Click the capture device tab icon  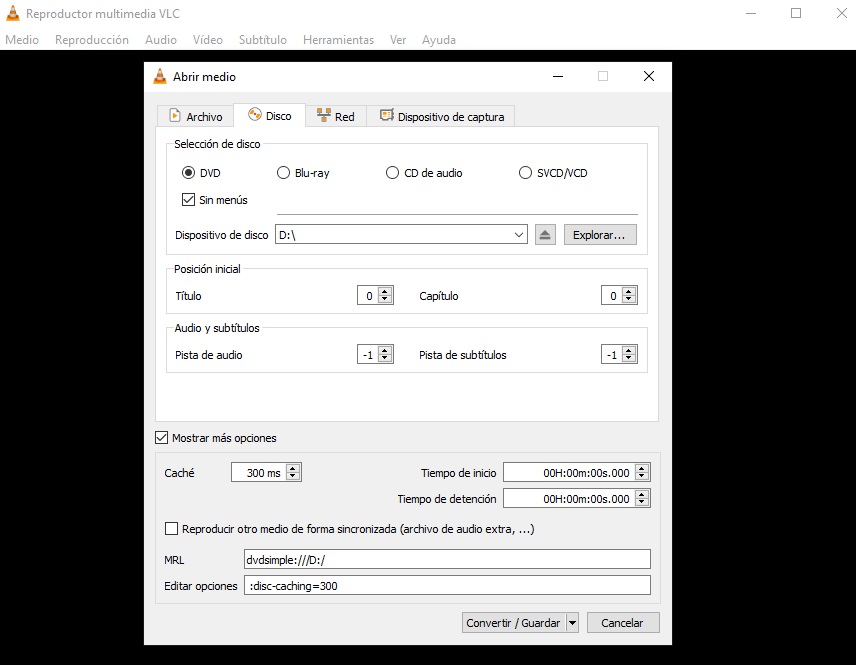coord(386,116)
